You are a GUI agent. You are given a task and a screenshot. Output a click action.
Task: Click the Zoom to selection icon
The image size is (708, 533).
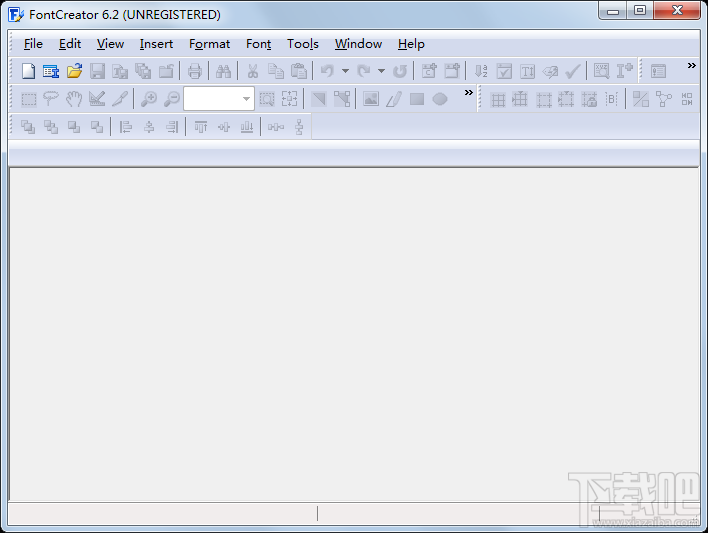pos(267,99)
